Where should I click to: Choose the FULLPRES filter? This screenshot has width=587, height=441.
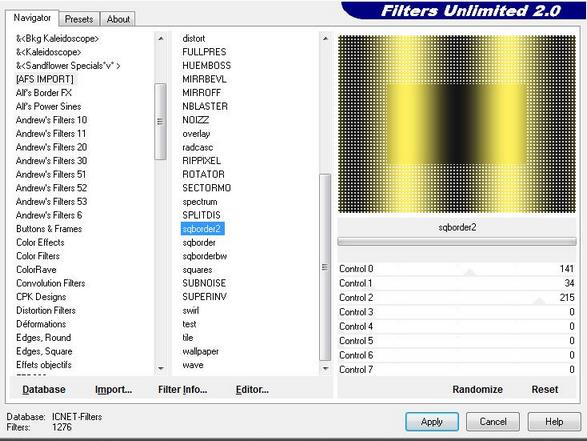[x=204, y=52]
